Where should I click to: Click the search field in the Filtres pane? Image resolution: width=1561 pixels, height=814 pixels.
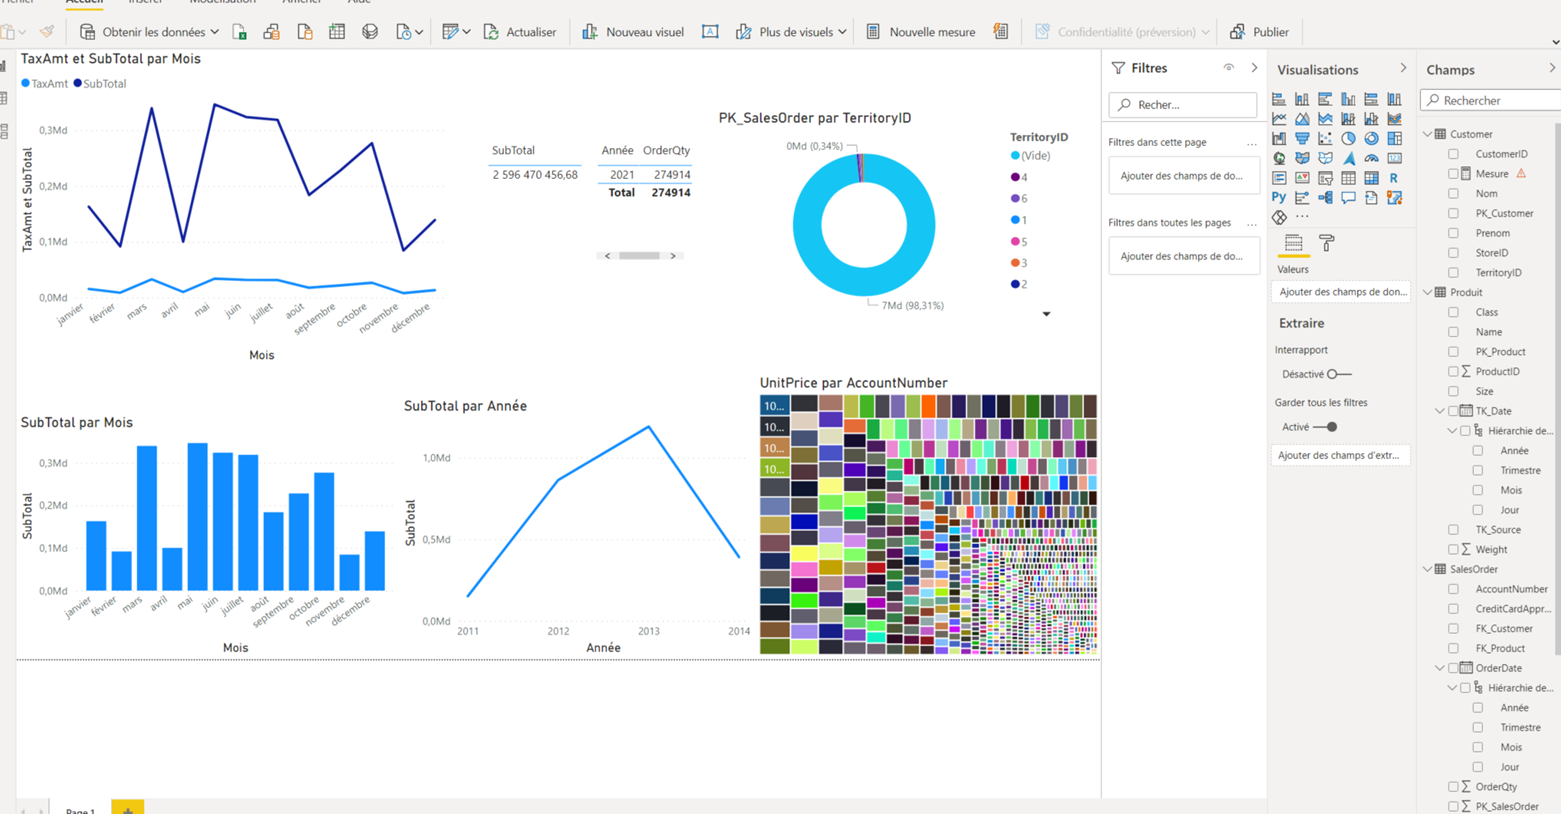[1184, 104]
